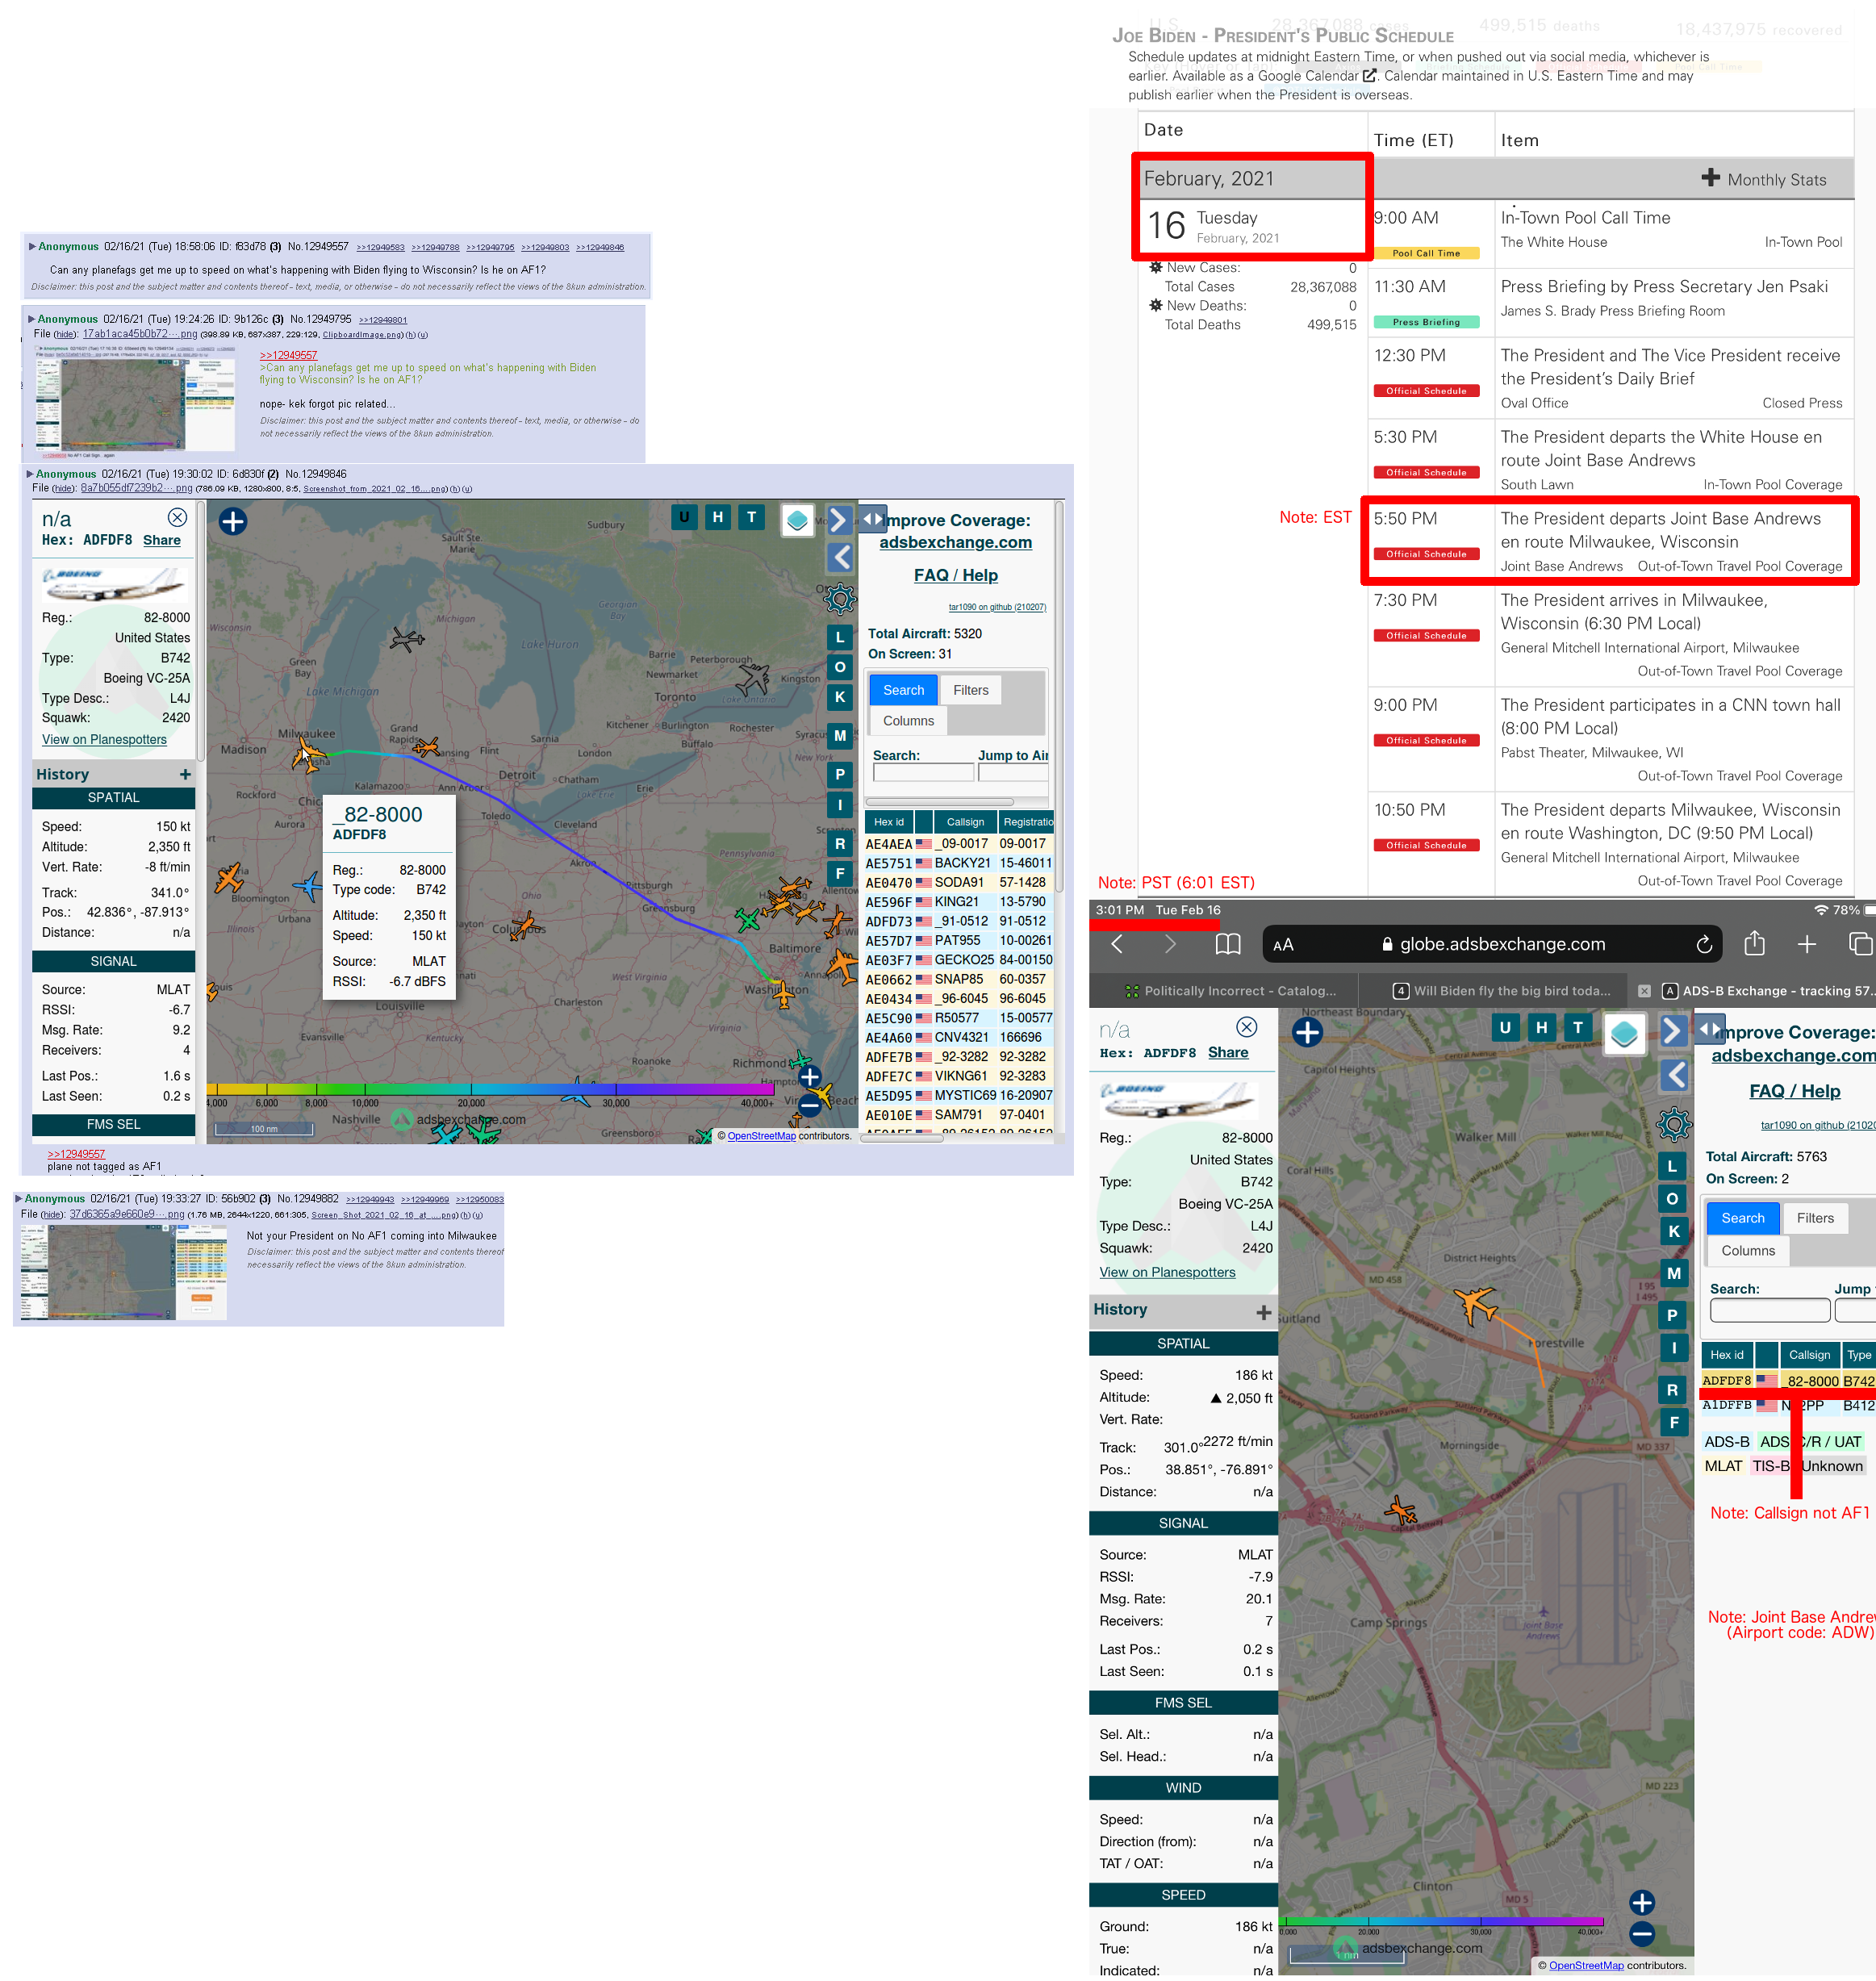Viewport: 1876px width, 1981px height.
Task: Reload the globe.adsbexchange.com page
Action: tap(1704, 944)
